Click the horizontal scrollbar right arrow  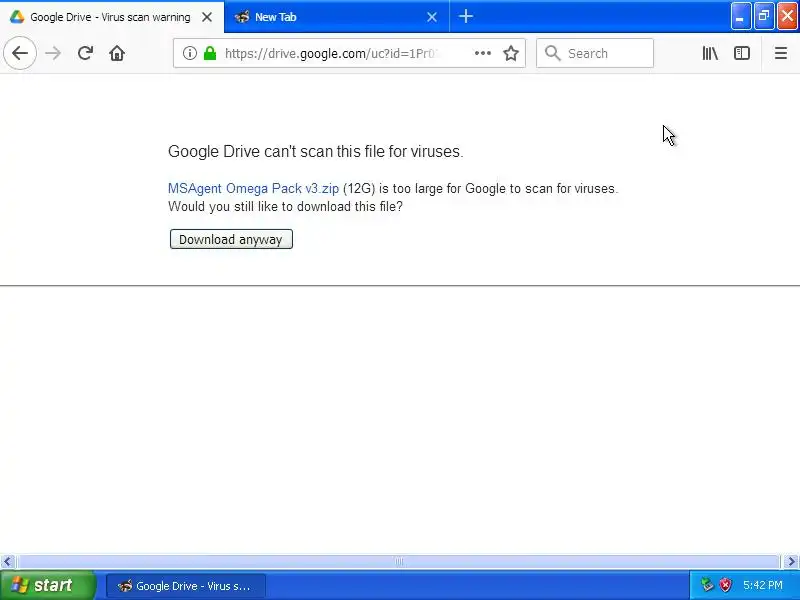click(791, 562)
